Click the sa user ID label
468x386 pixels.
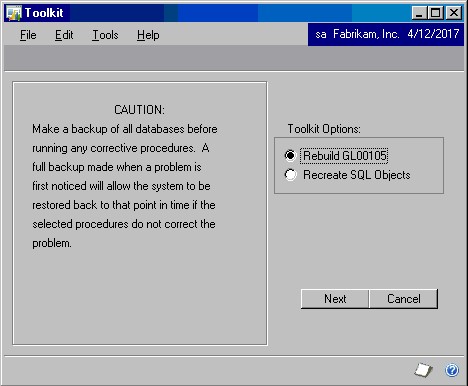tap(321, 34)
